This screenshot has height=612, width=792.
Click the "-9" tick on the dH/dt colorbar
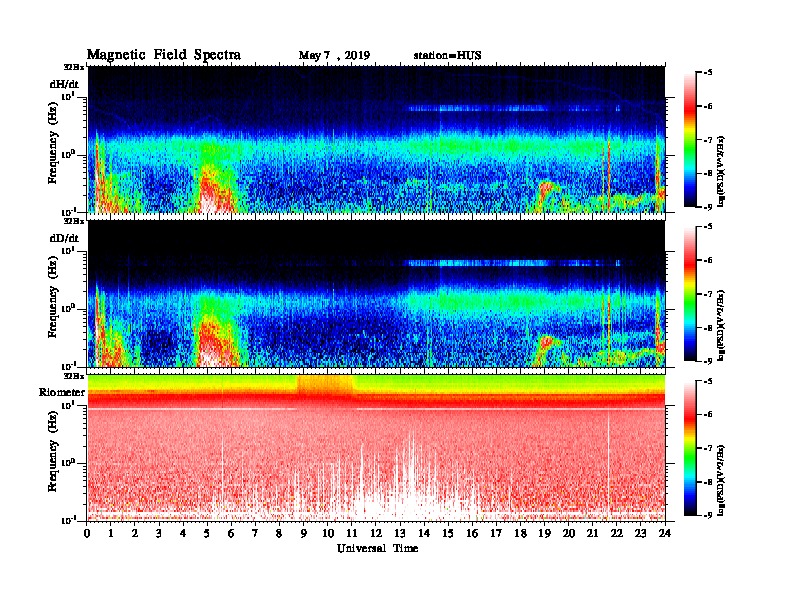708,207
